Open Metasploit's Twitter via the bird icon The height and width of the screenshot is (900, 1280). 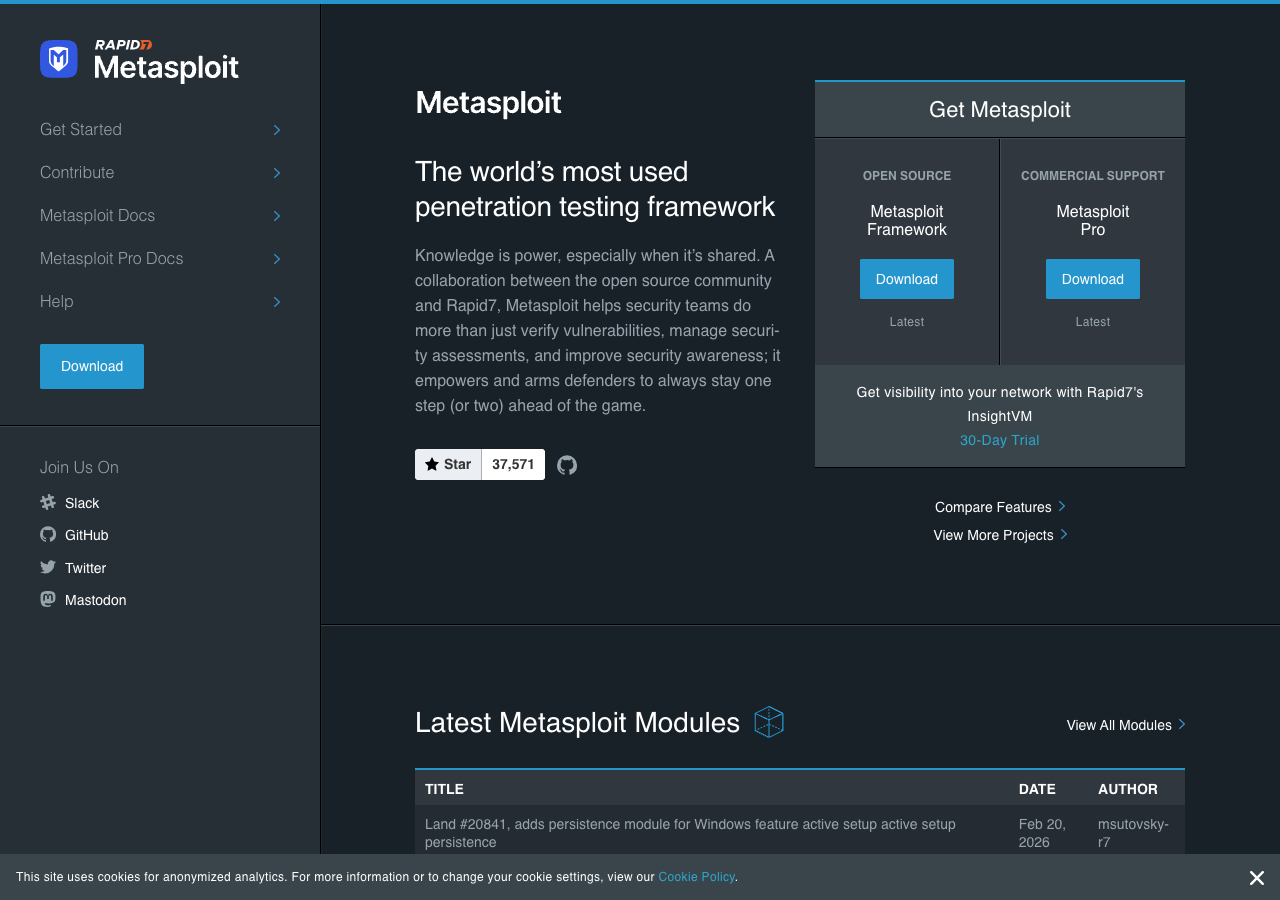coord(47,567)
